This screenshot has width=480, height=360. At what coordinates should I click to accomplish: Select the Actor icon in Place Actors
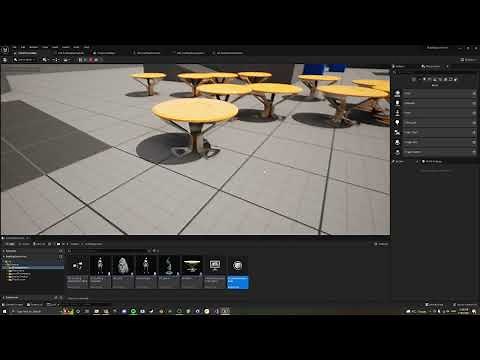point(397,93)
